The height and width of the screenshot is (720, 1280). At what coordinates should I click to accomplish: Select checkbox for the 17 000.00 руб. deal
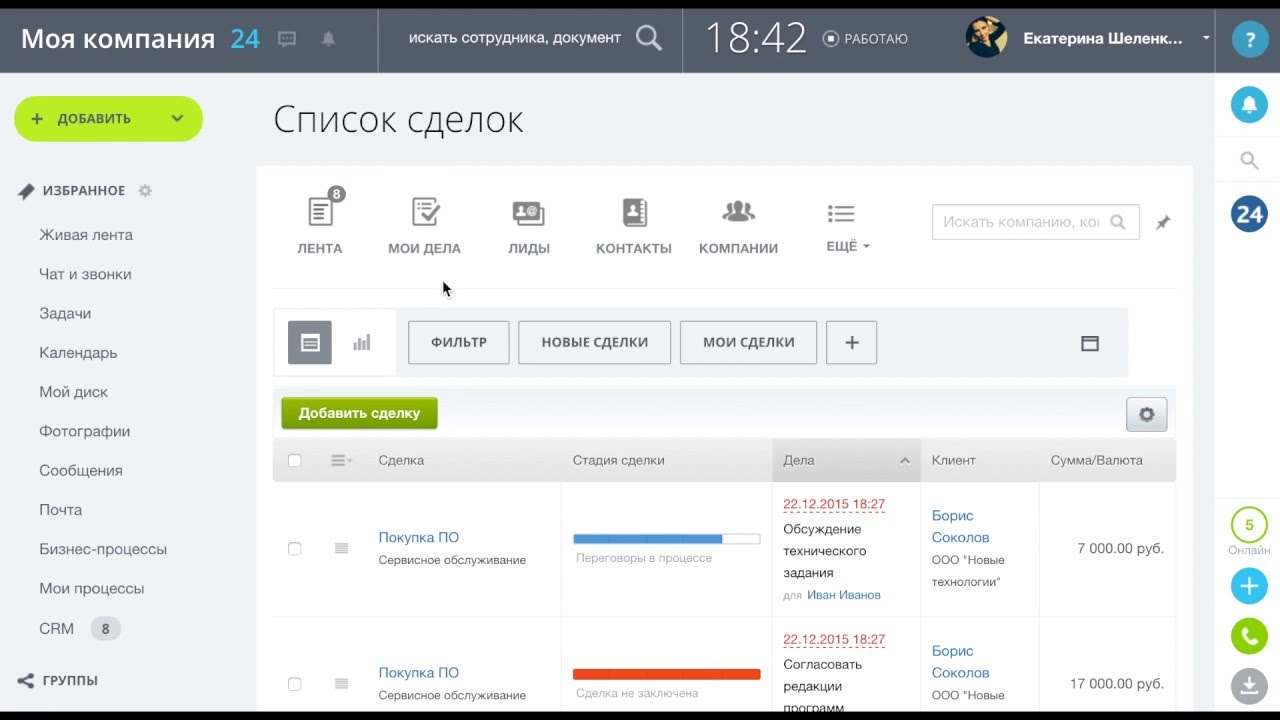click(294, 684)
